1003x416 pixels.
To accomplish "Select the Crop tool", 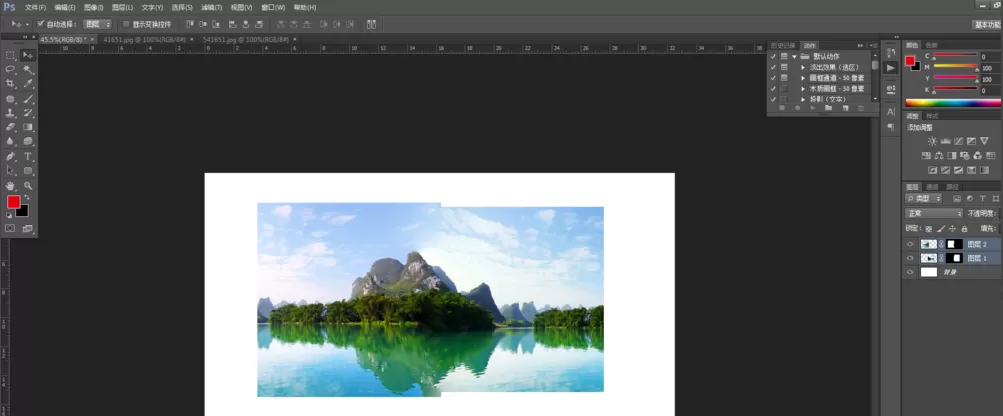I will 10,83.
